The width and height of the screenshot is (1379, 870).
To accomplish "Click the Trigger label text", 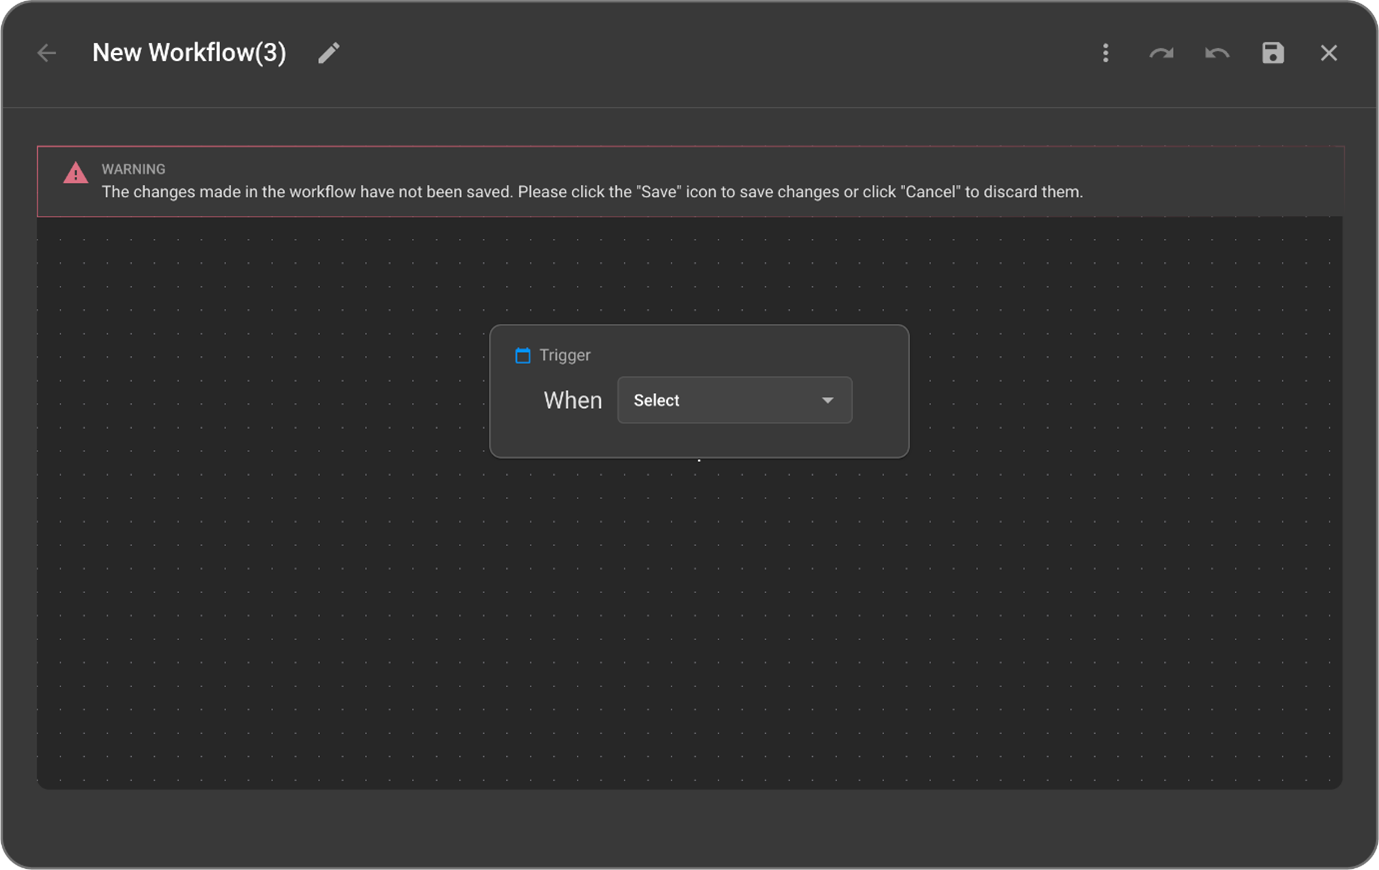I will coord(565,355).
